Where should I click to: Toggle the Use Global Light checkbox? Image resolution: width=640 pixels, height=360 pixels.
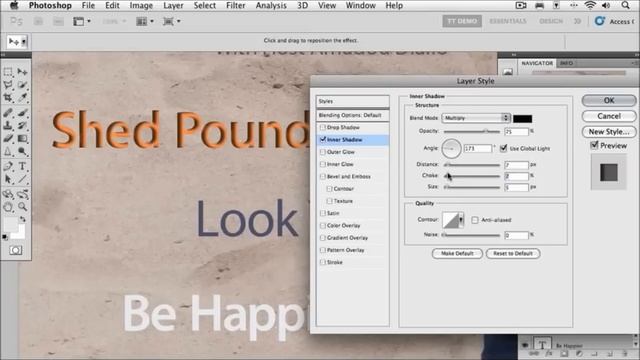click(x=504, y=148)
